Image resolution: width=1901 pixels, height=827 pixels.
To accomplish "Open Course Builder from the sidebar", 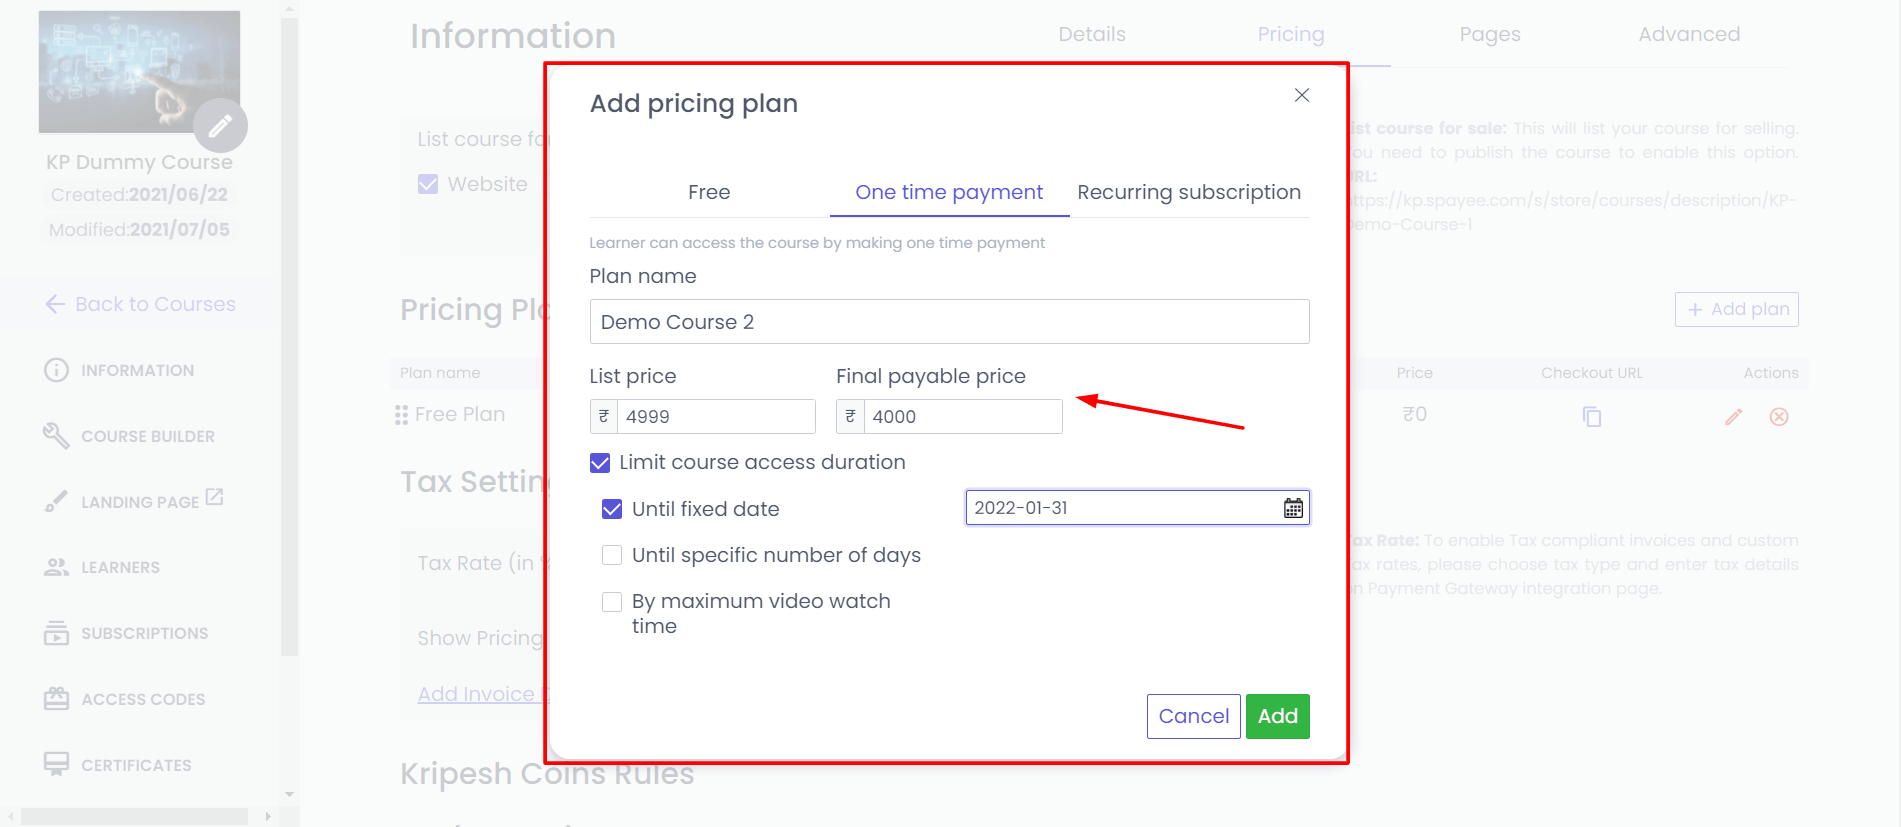I will [x=147, y=436].
